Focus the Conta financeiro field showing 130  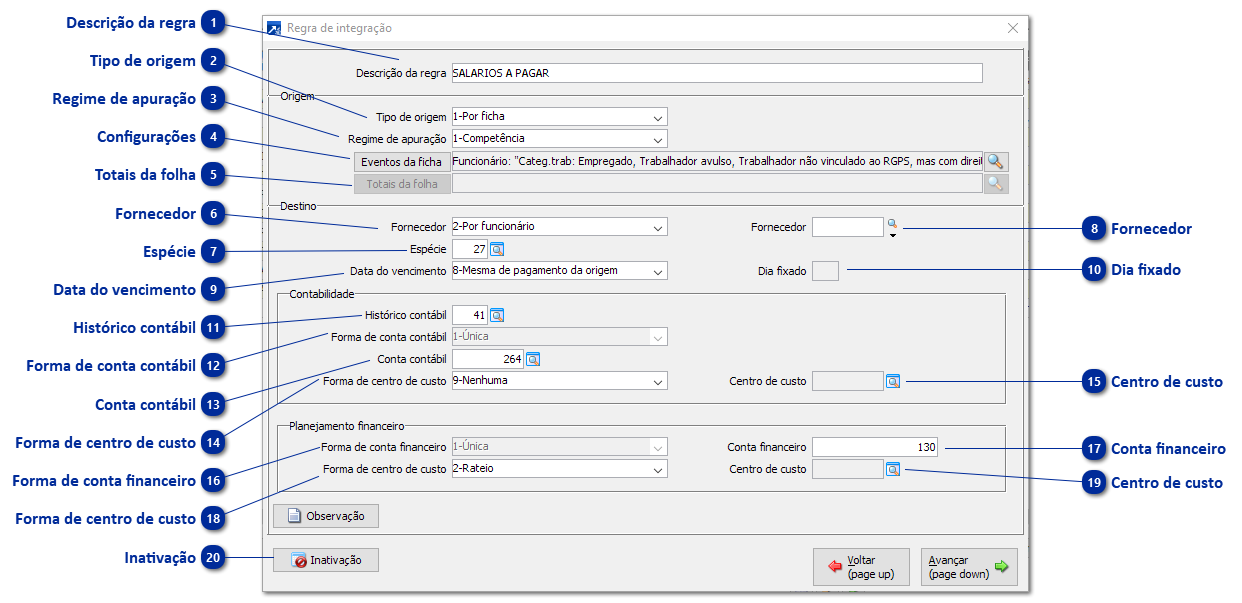[x=875, y=447]
